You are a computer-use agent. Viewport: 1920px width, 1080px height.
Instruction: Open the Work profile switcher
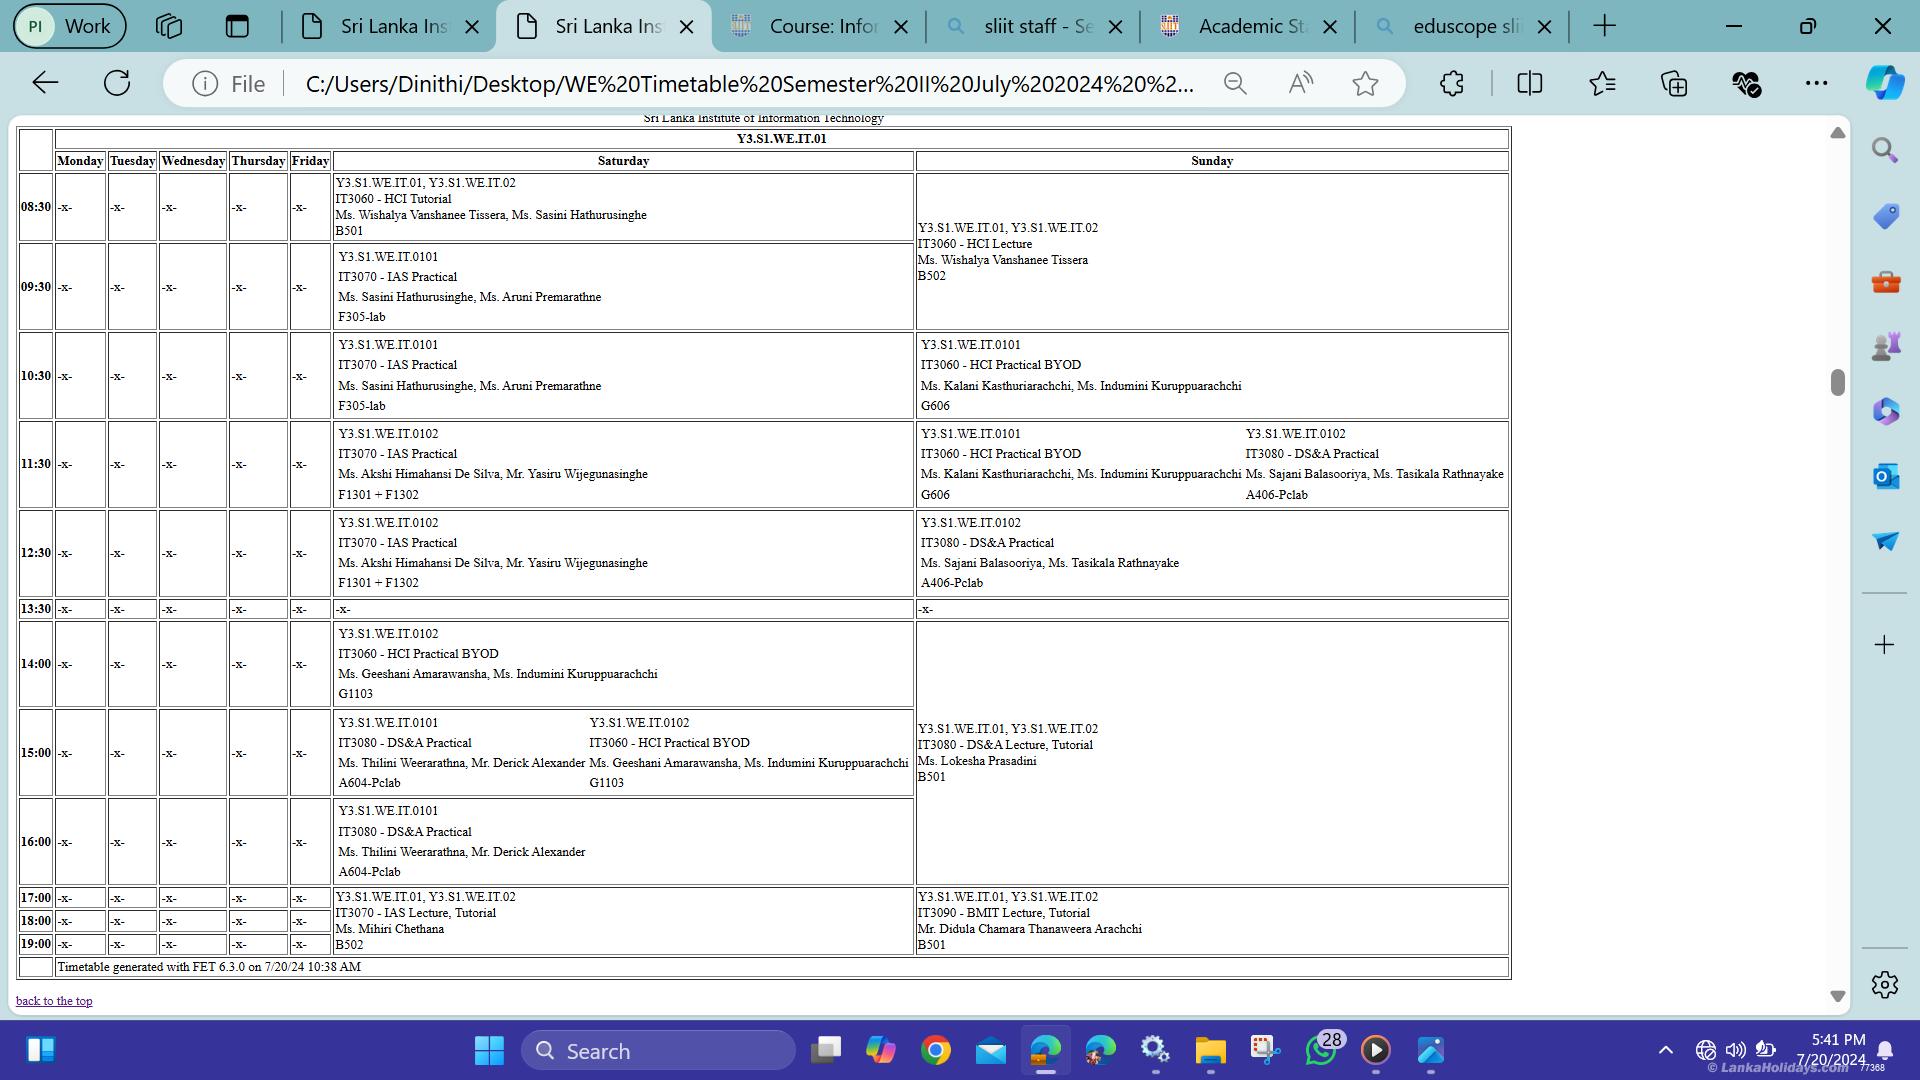pyautogui.click(x=69, y=26)
